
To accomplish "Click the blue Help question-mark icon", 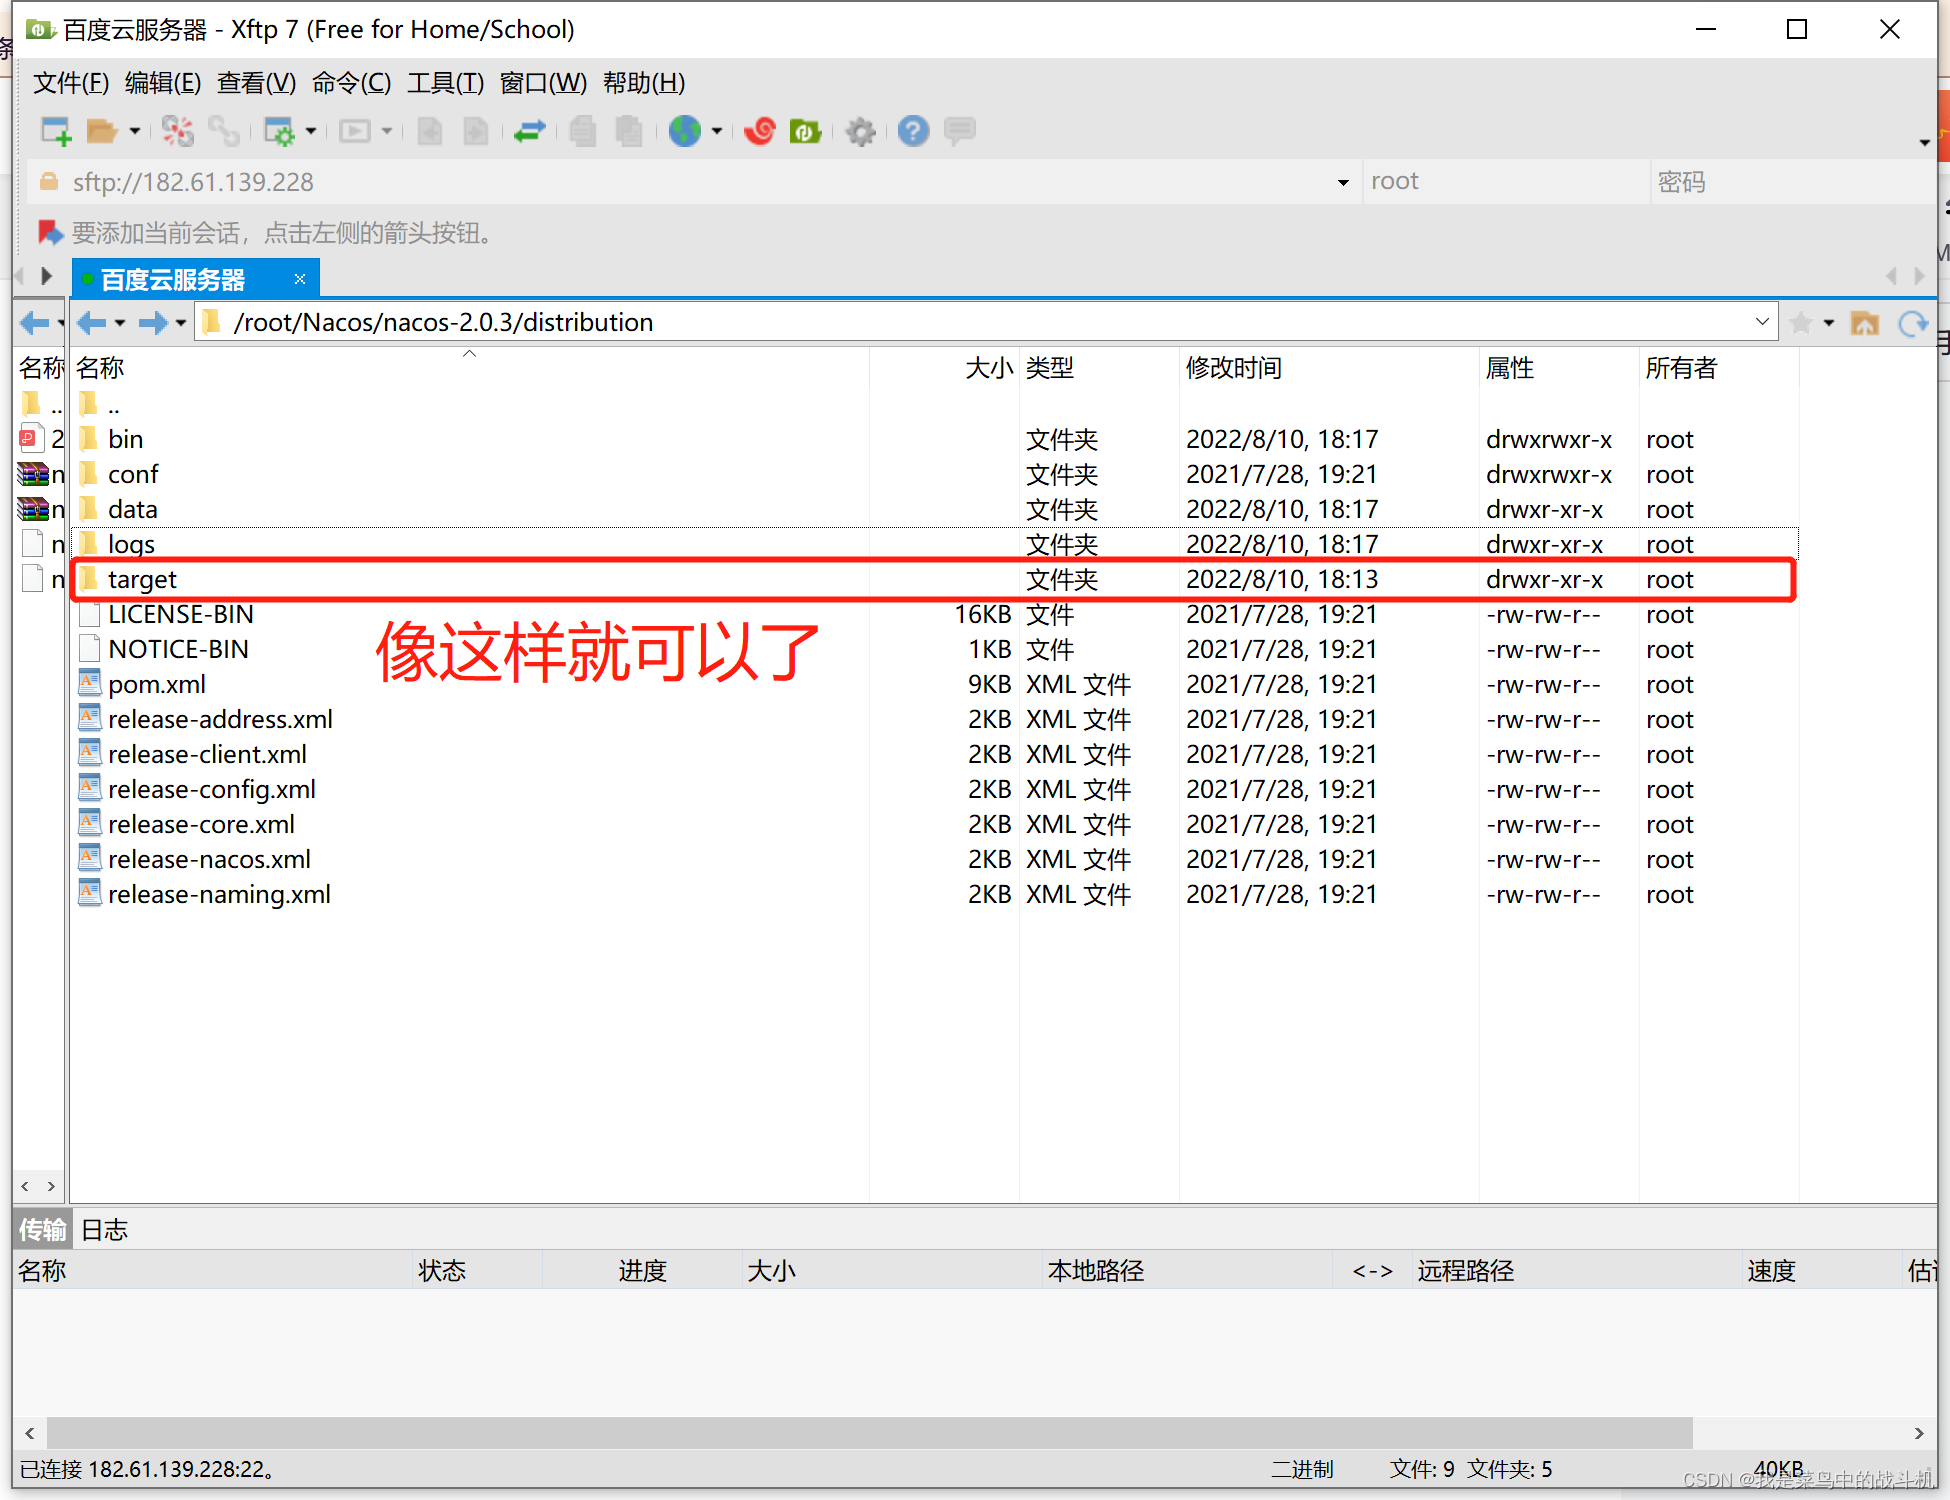I will coord(913,131).
